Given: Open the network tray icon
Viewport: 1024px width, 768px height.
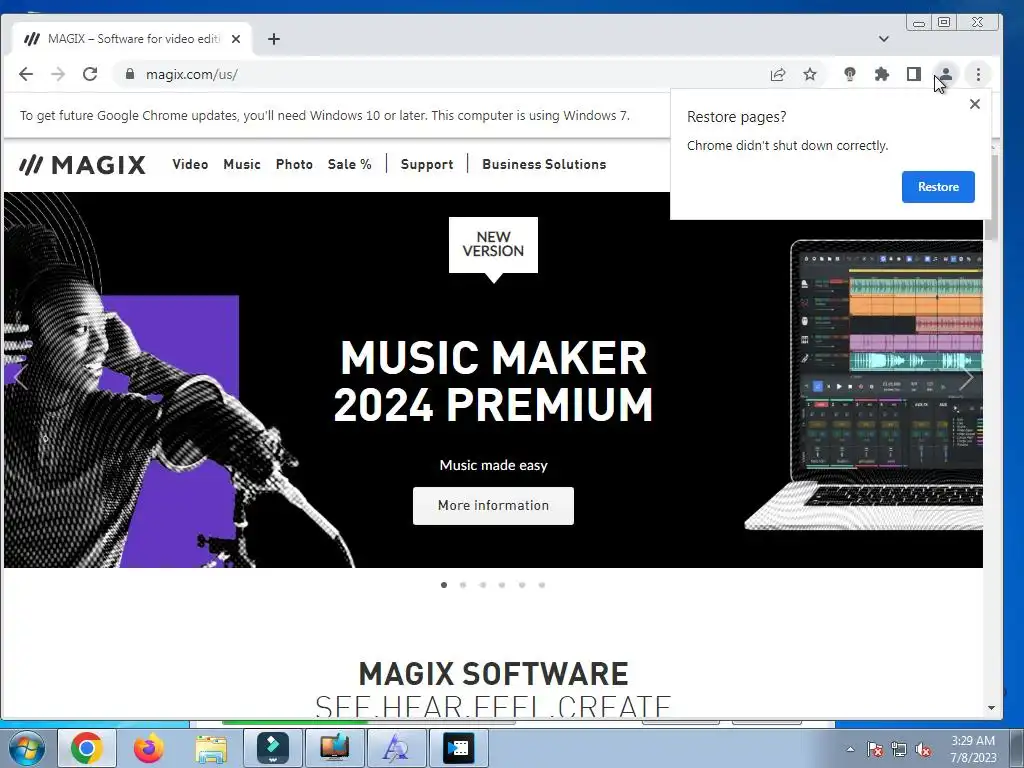Looking at the screenshot, I should (x=899, y=750).
